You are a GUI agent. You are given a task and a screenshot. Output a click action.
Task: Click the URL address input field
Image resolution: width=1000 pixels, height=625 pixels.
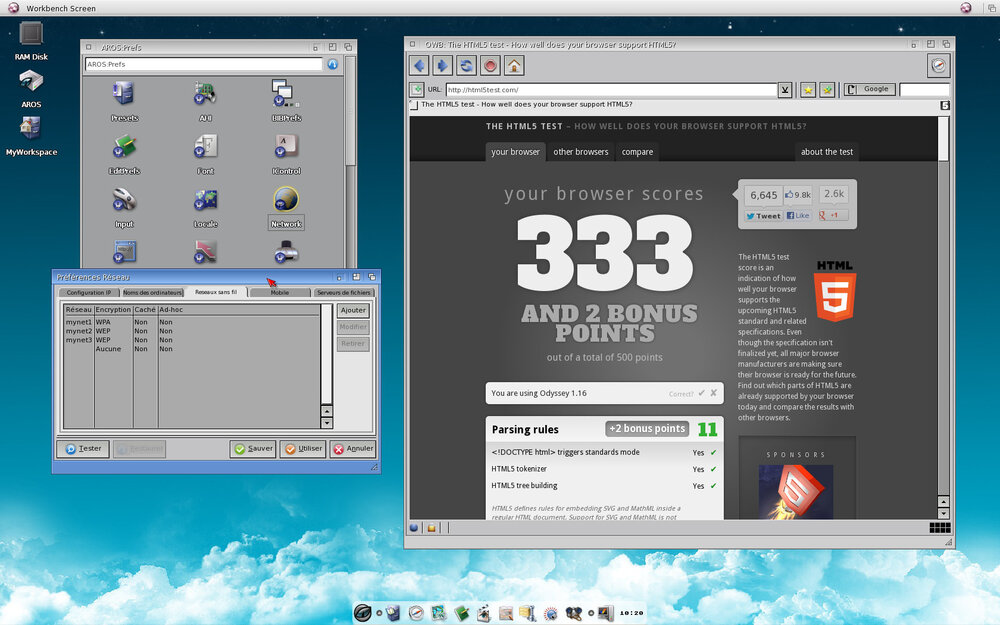(x=610, y=89)
